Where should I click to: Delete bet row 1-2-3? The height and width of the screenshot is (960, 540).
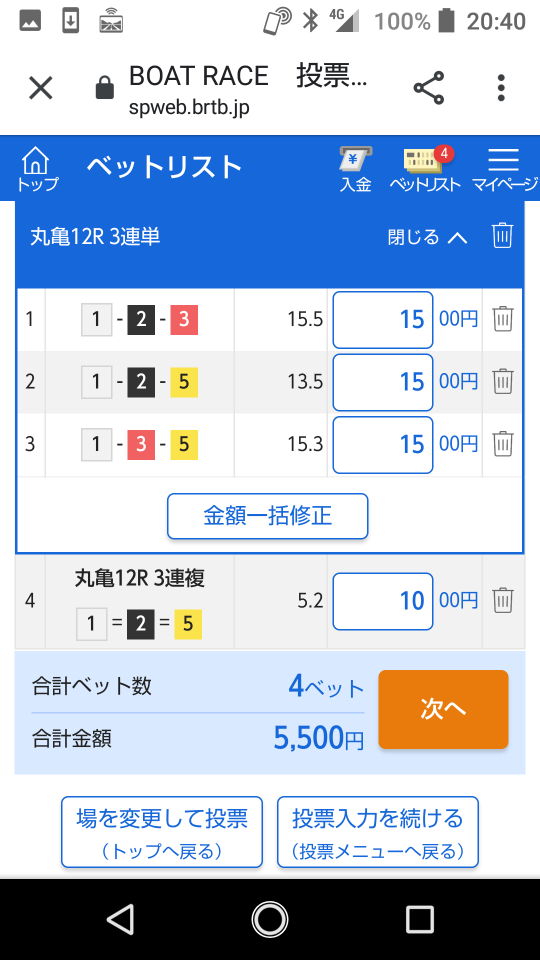tap(503, 319)
